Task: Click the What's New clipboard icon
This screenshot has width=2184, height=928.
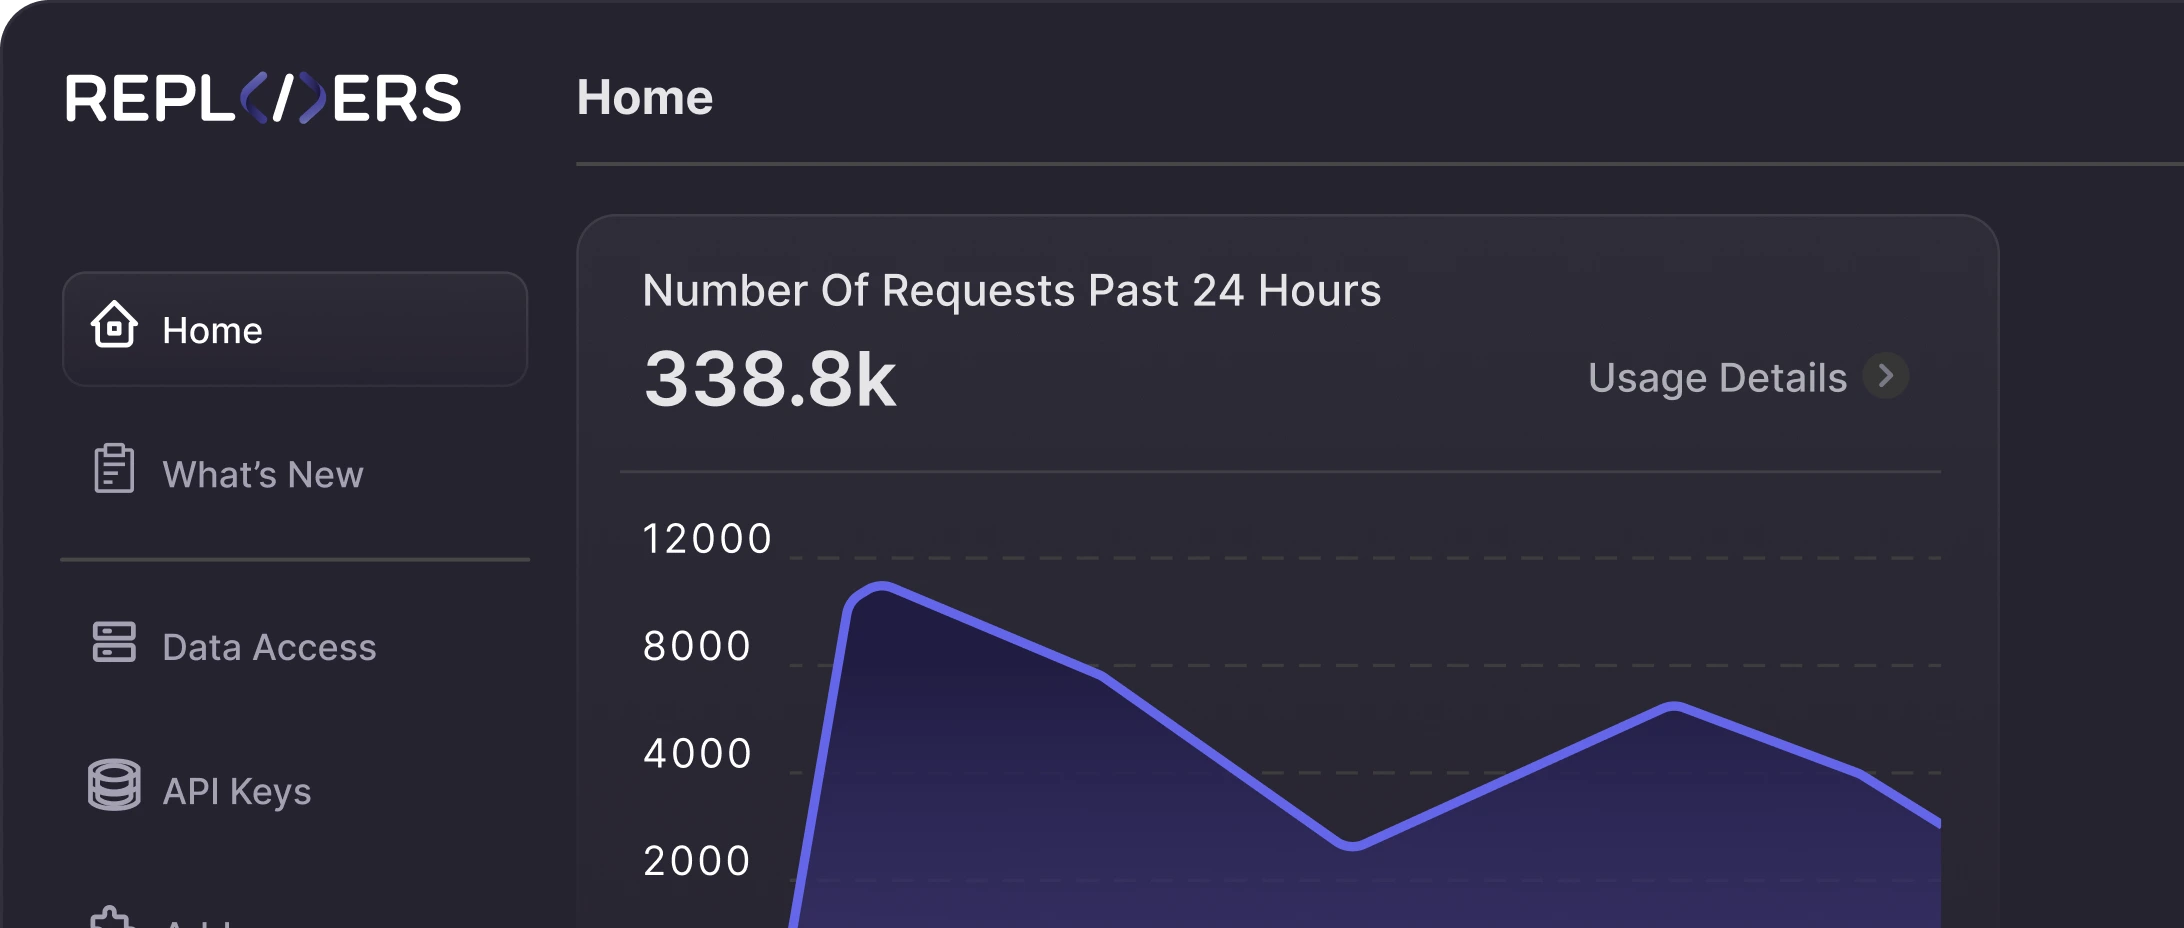Action: [x=114, y=469]
